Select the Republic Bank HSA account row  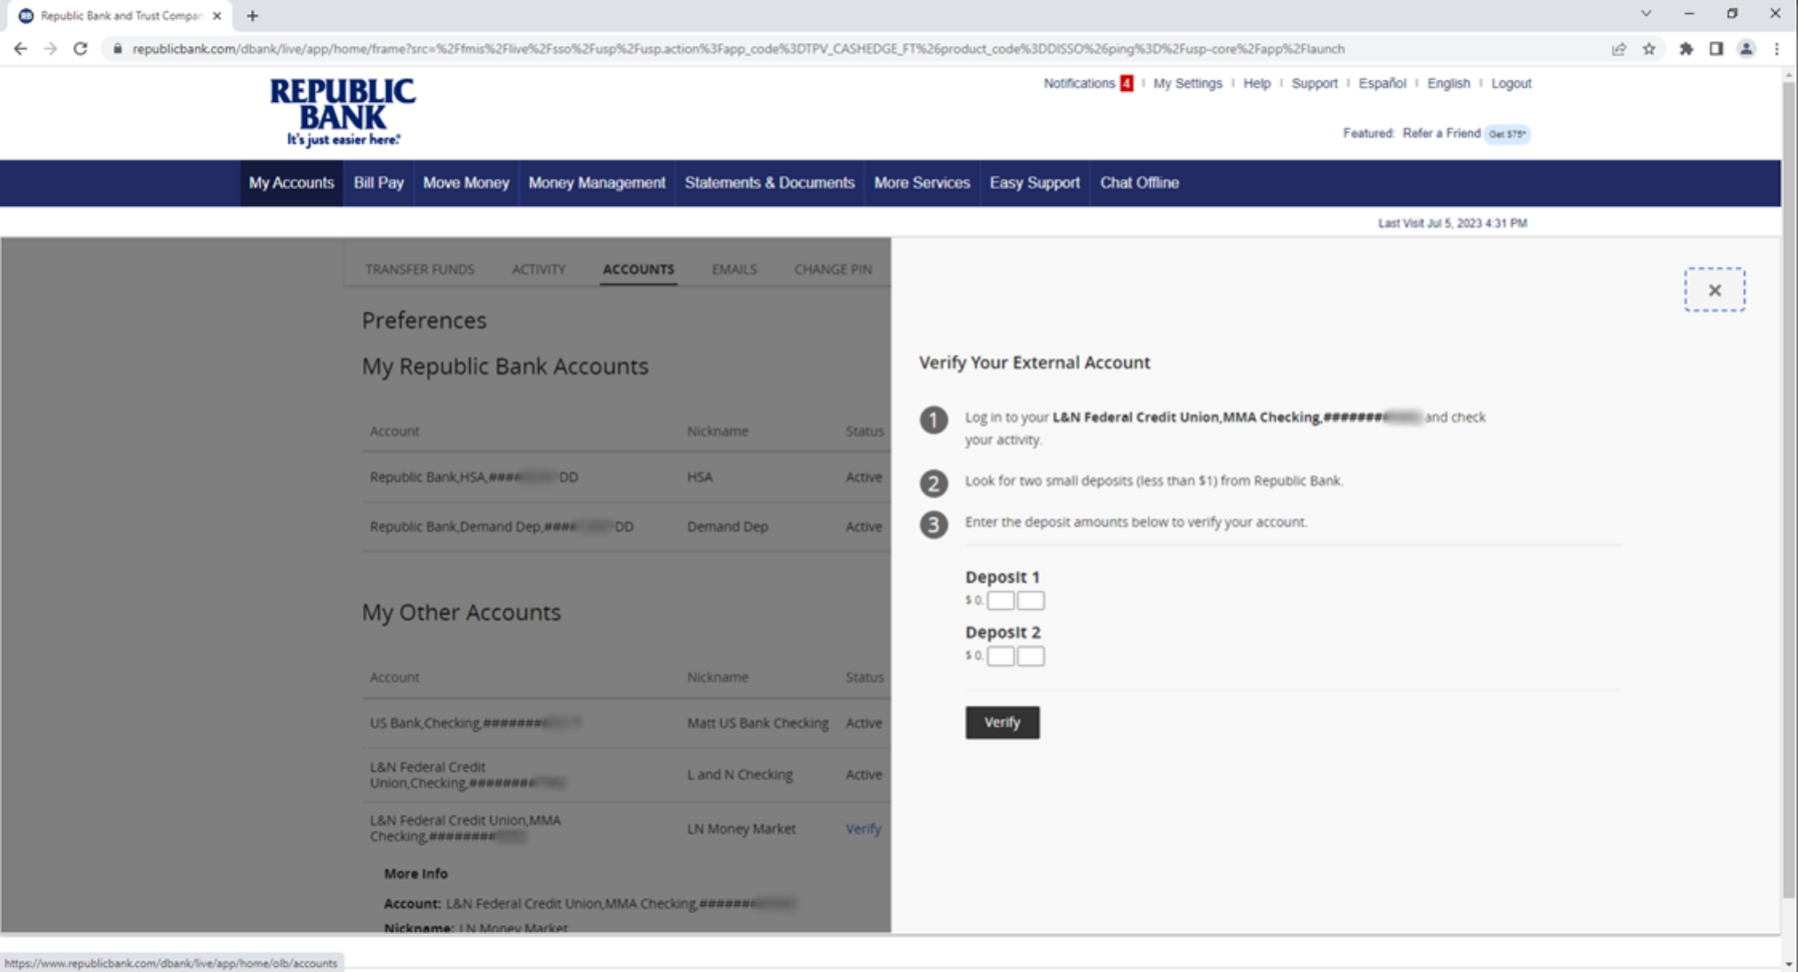tap(626, 477)
